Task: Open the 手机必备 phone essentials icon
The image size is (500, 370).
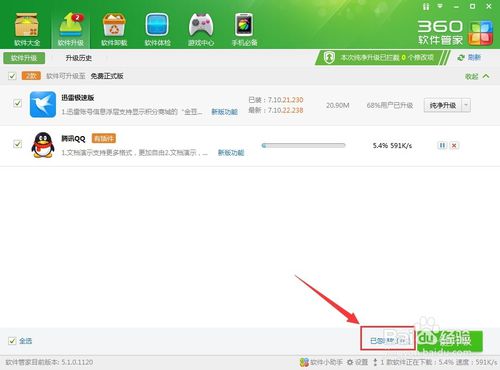Action: (244, 29)
